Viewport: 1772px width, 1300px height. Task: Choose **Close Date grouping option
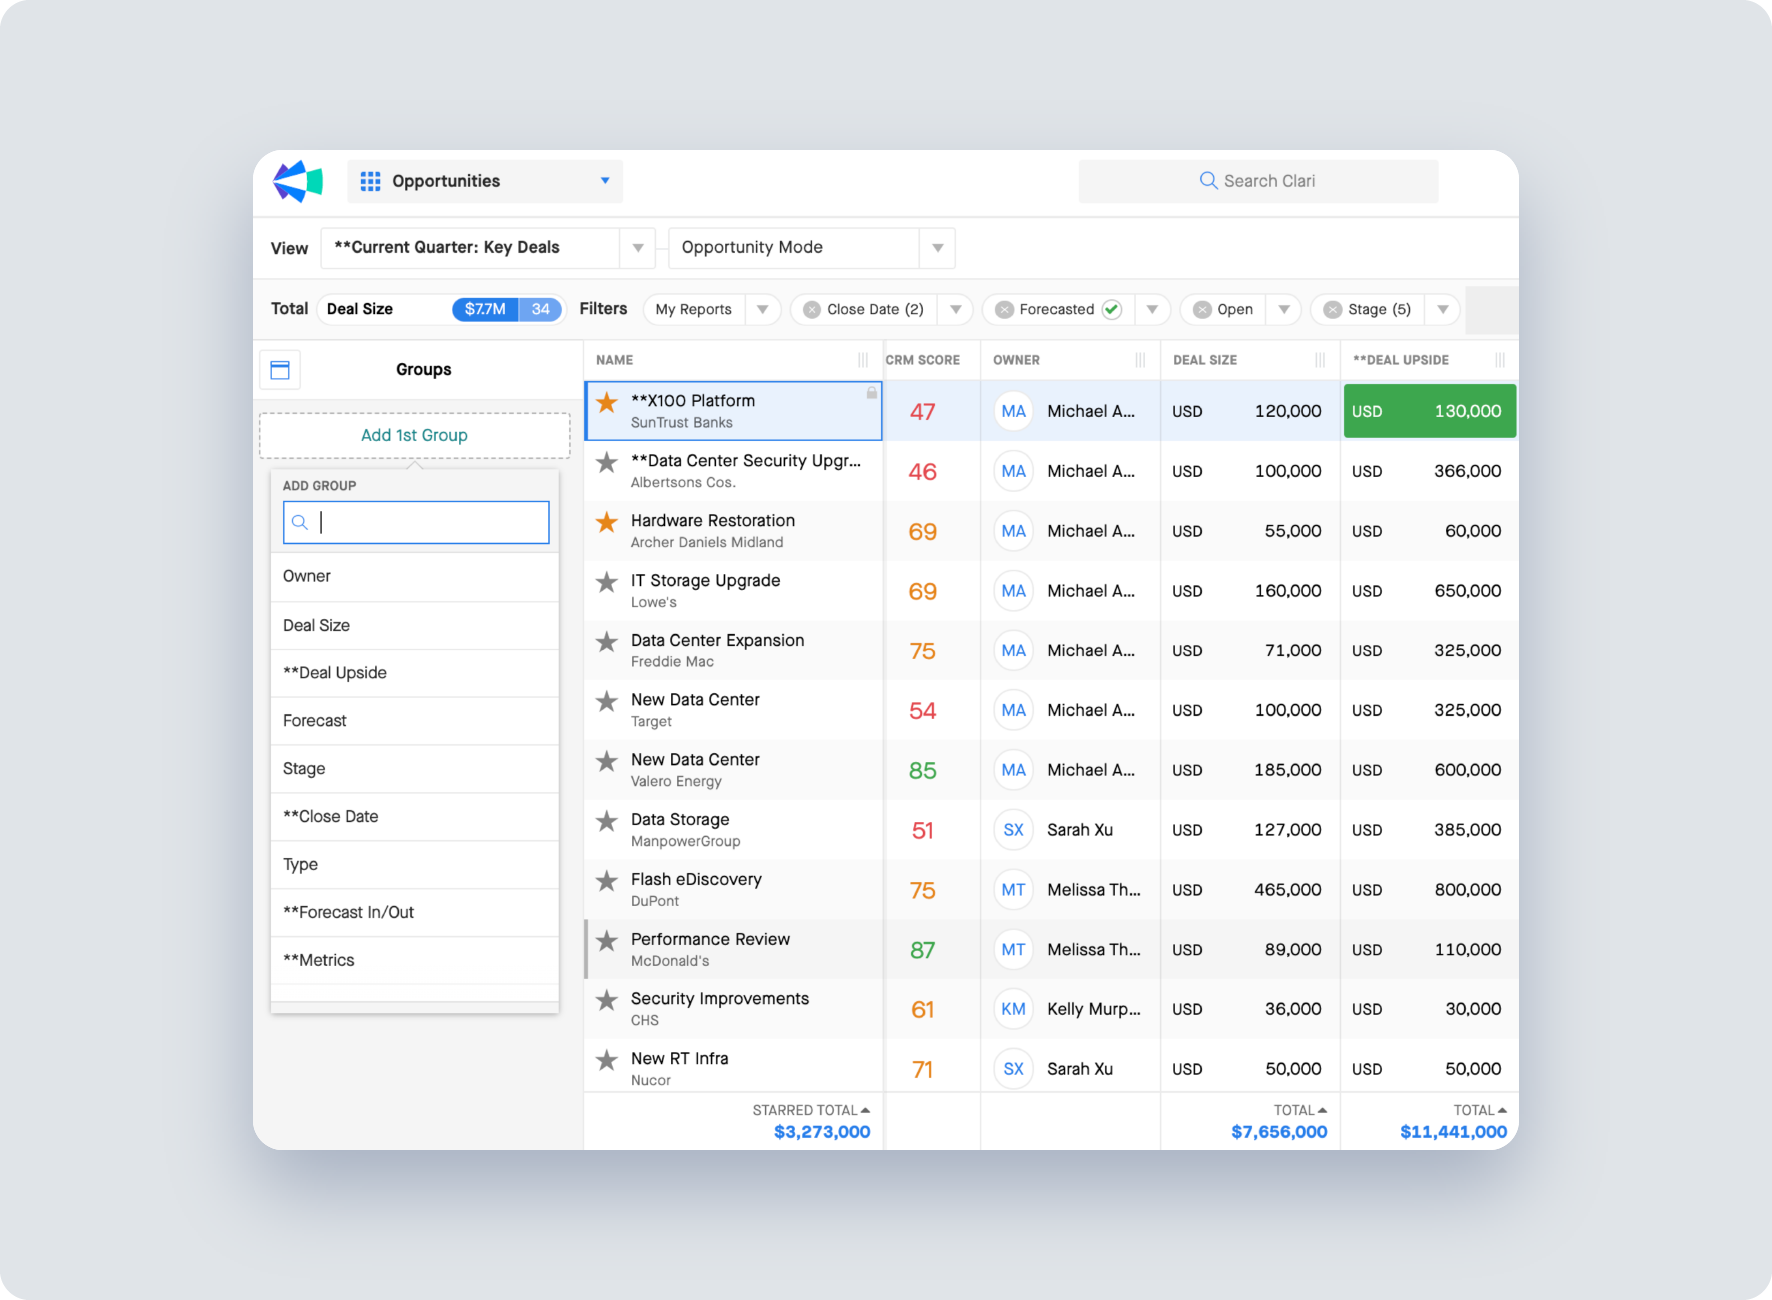pyautogui.click(x=415, y=817)
